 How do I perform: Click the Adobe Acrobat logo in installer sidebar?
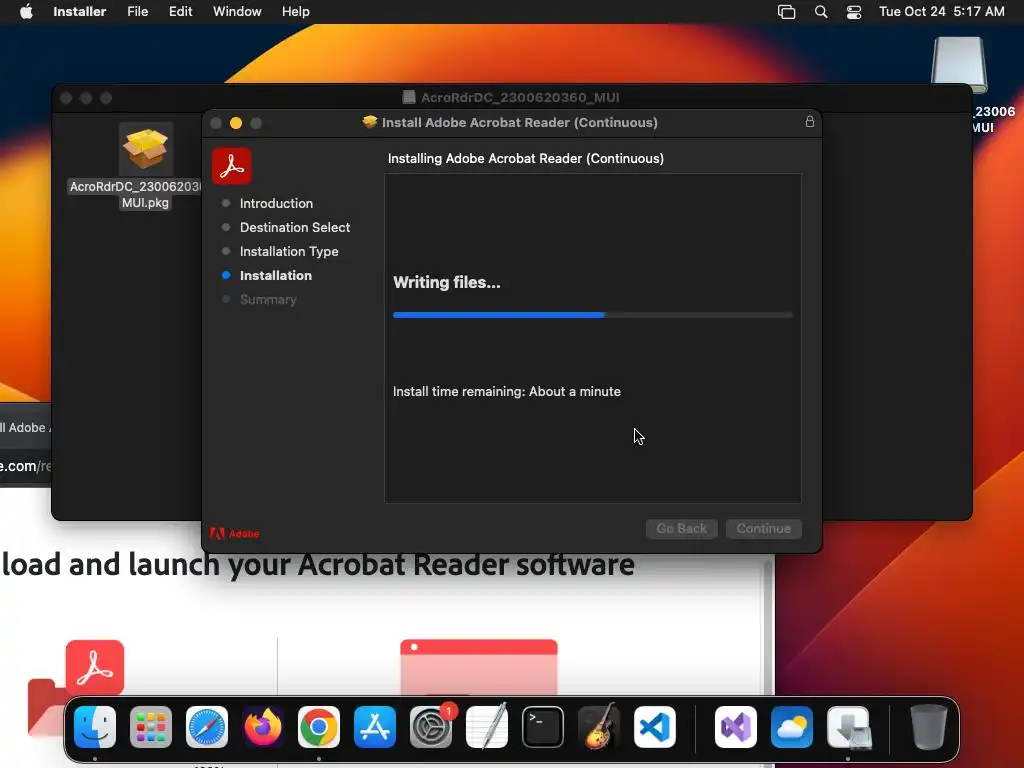232,166
